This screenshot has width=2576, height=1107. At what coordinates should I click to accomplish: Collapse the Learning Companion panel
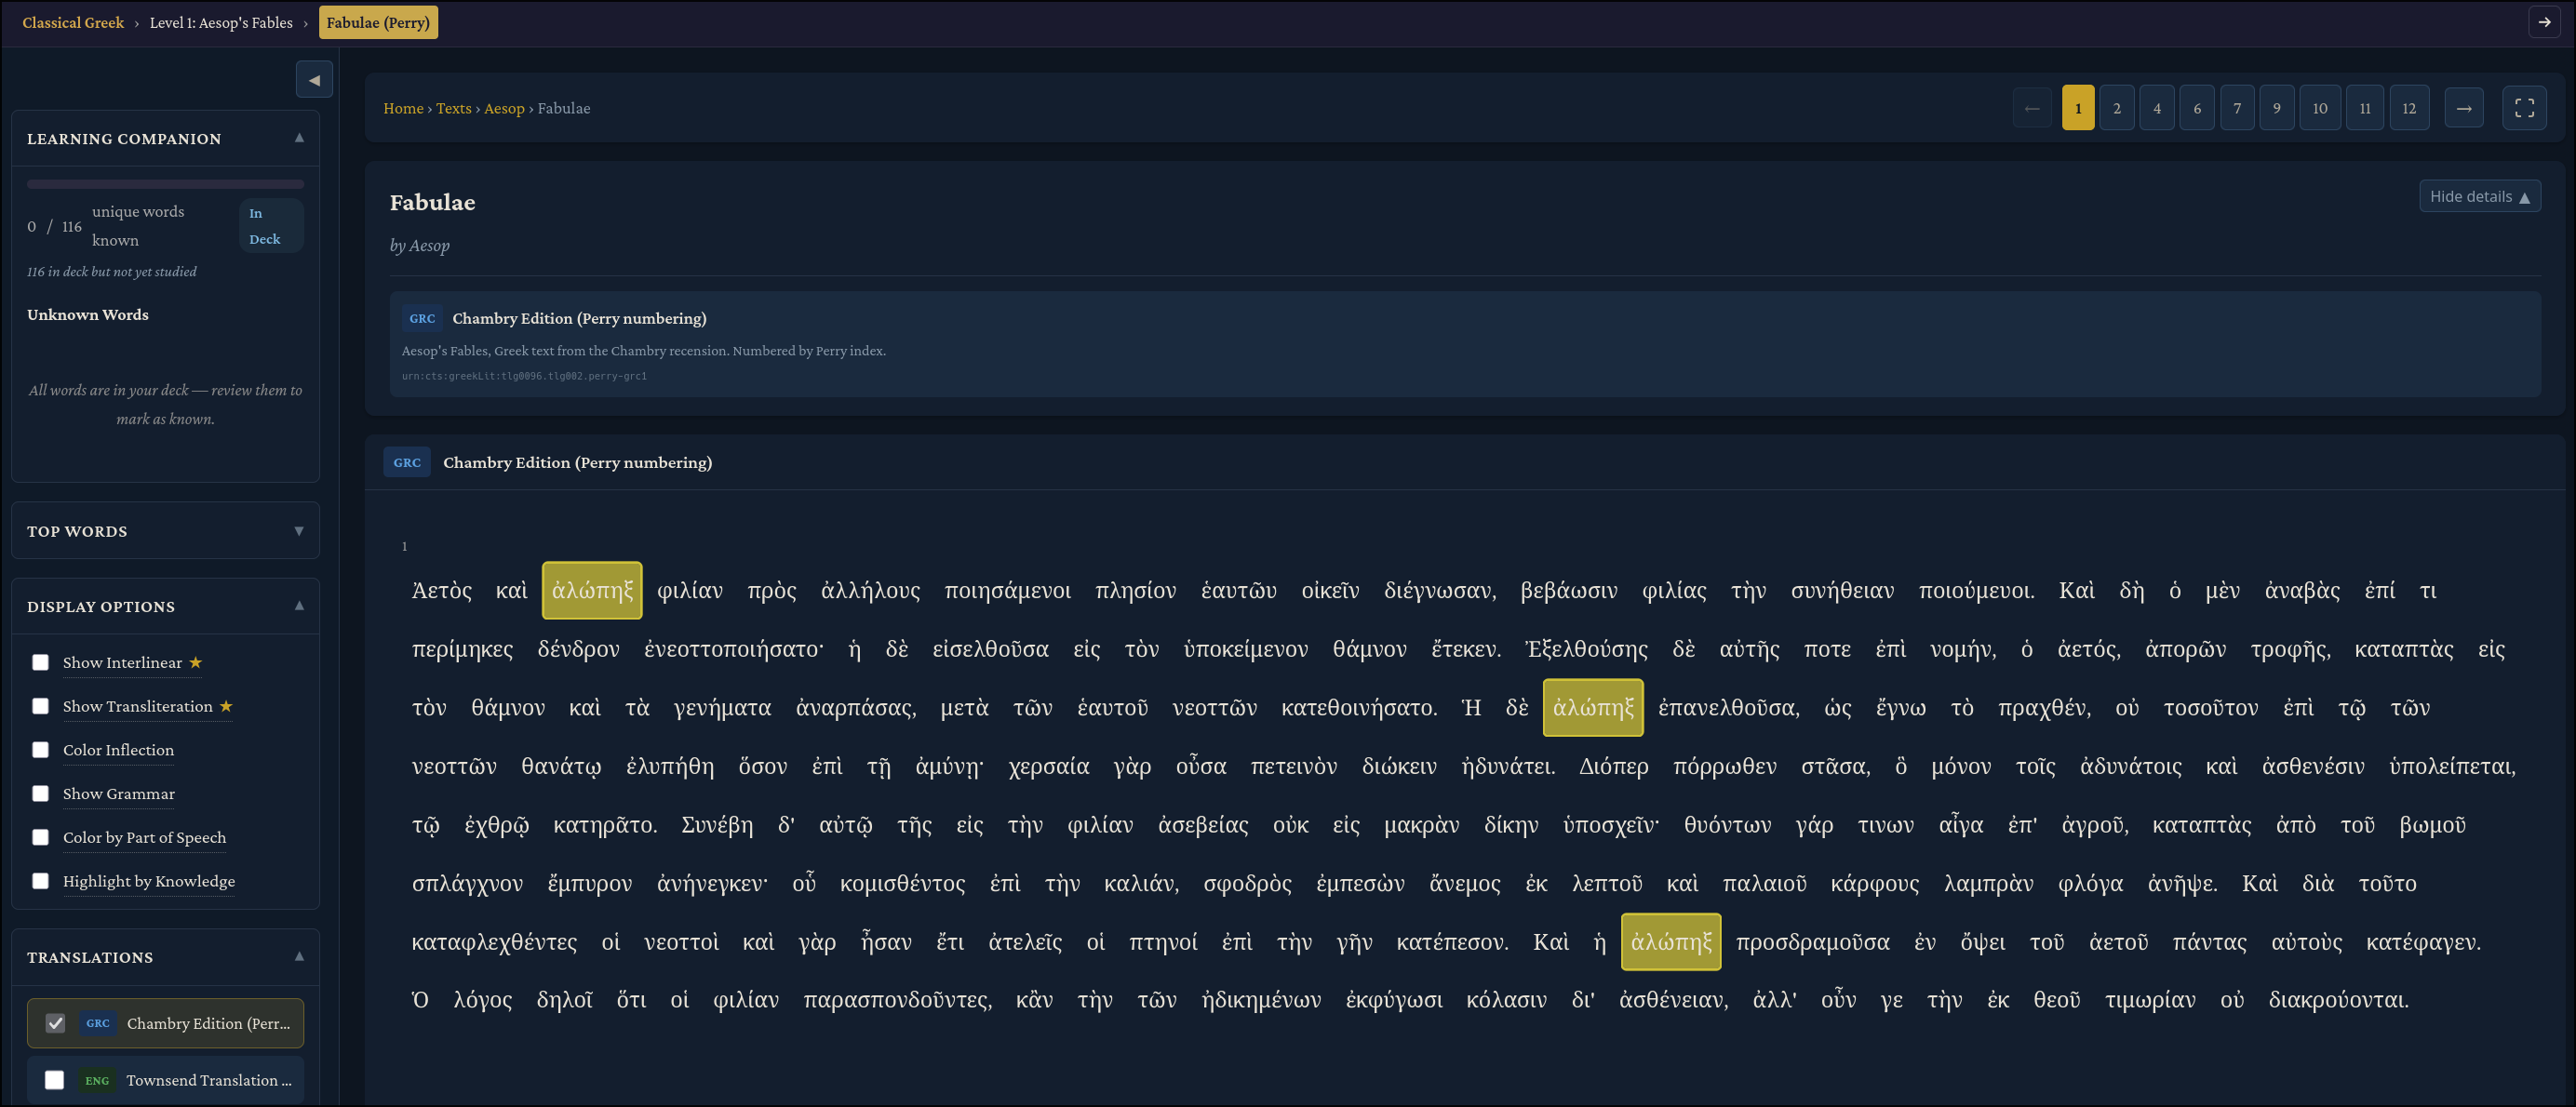(298, 138)
